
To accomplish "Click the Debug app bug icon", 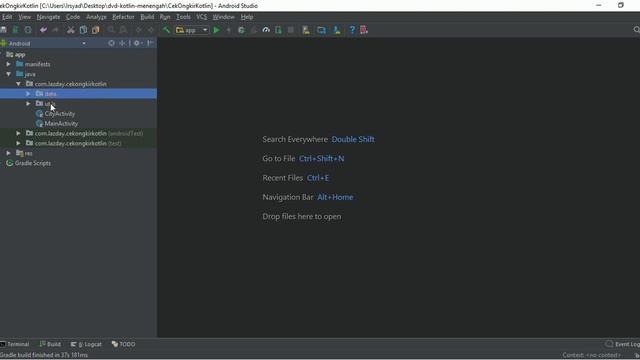I will 241,30.
